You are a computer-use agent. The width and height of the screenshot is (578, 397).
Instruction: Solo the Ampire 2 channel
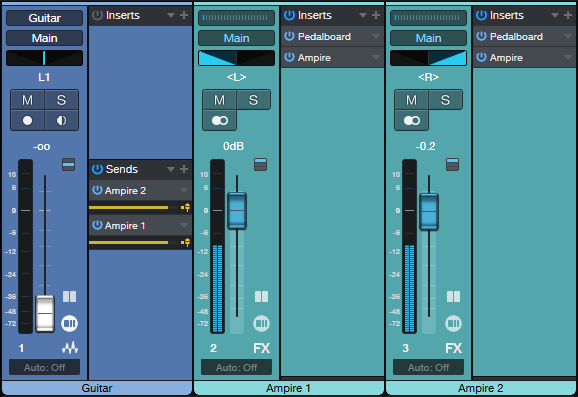(x=445, y=100)
